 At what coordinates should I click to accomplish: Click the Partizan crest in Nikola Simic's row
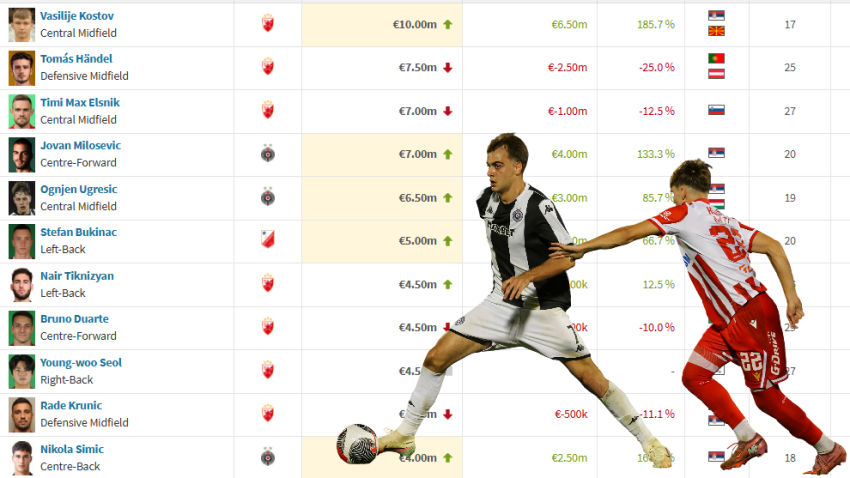(x=268, y=457)
